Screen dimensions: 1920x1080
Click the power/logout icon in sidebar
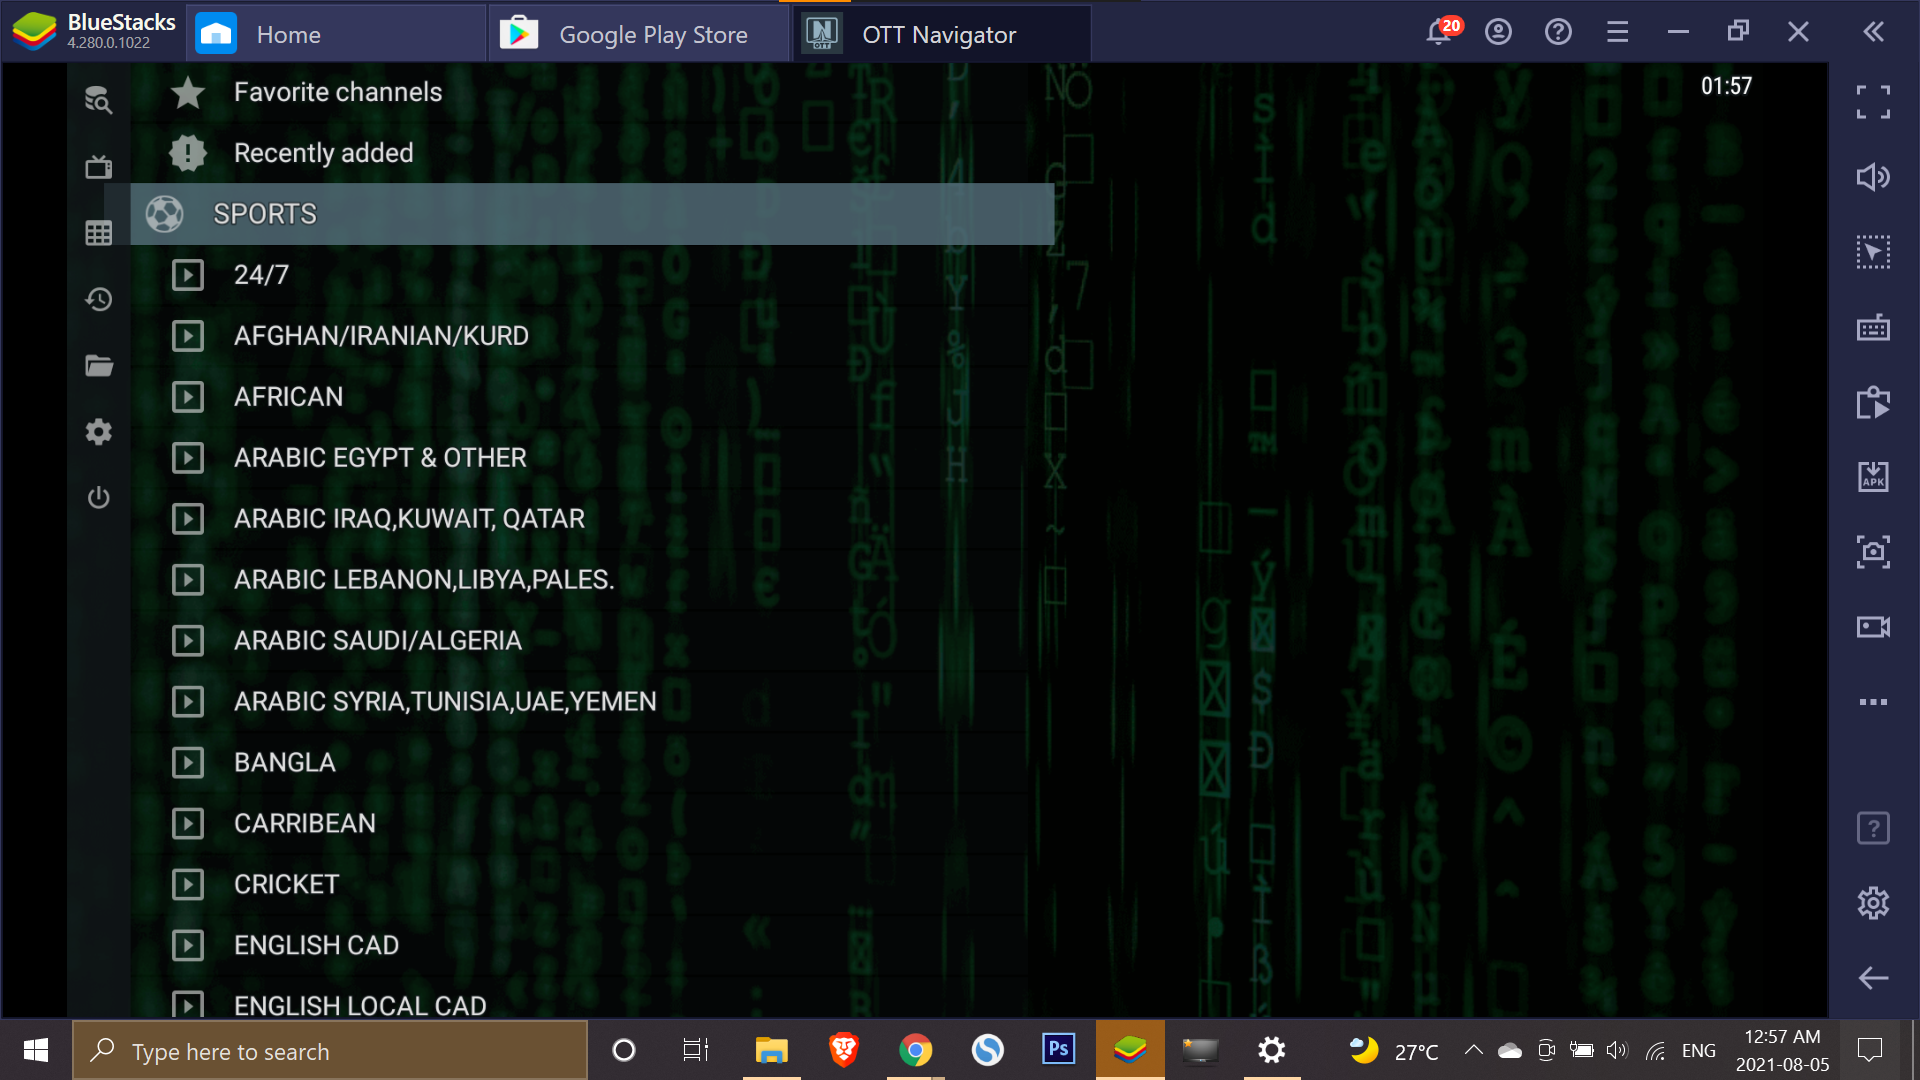[99, 497]
